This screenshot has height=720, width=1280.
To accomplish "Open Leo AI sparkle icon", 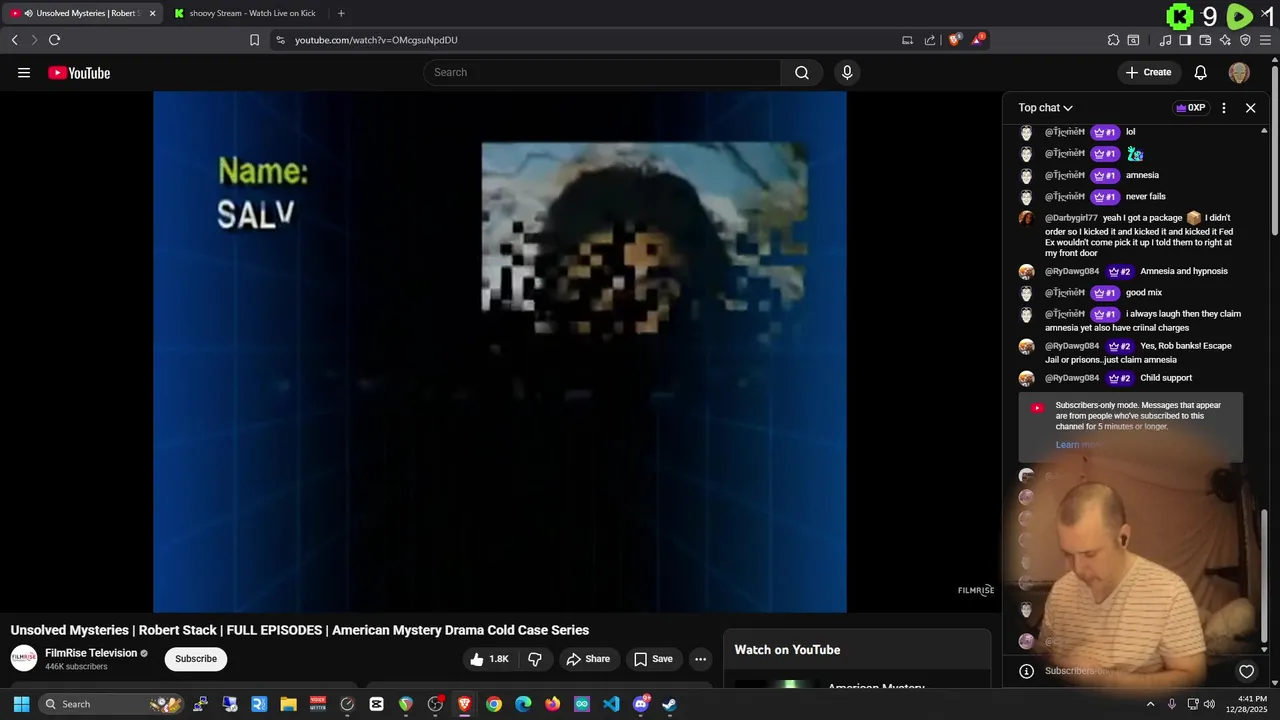I will click(x=1225, y=40).
